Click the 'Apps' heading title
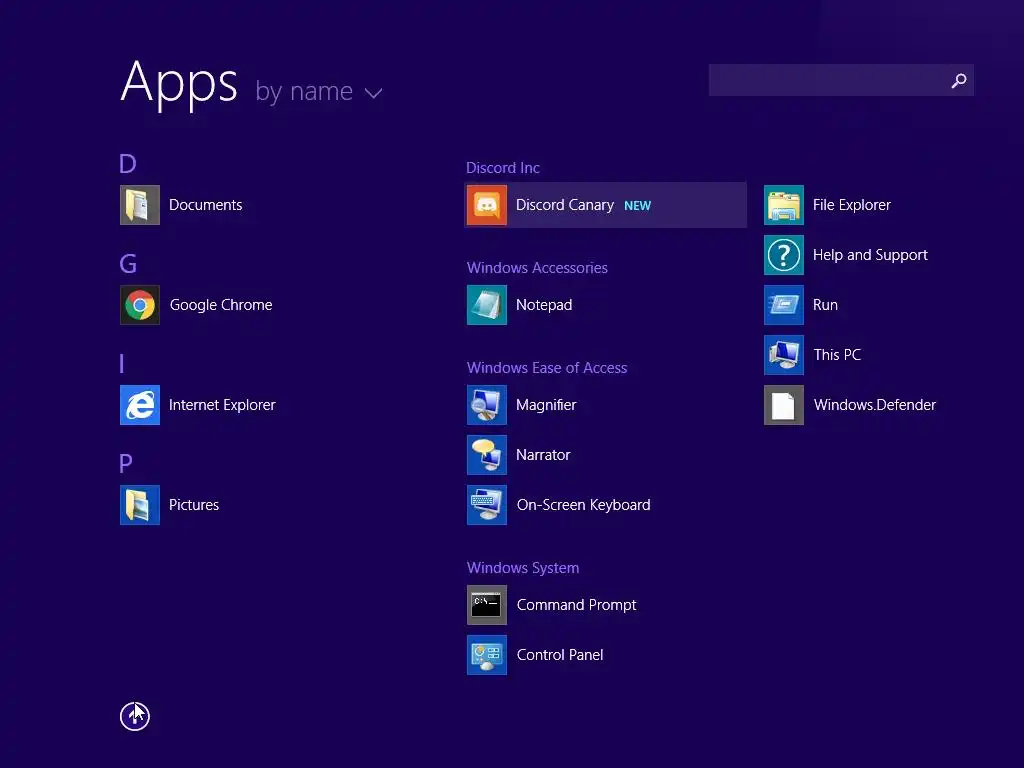Screen dimensions: 1024x768 [179, 84]
